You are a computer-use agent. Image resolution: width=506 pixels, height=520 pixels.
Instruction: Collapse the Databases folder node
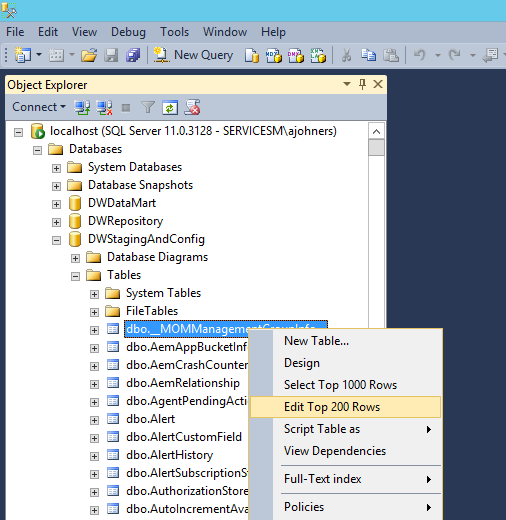[x=37, y=150]
